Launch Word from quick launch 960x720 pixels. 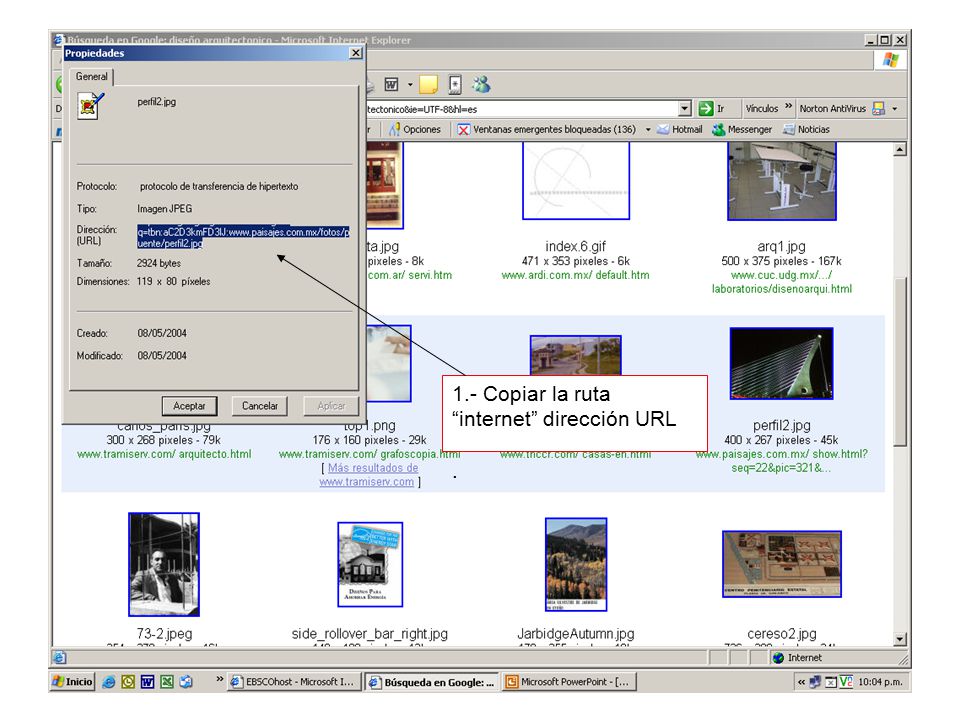[x=148, y=681]
